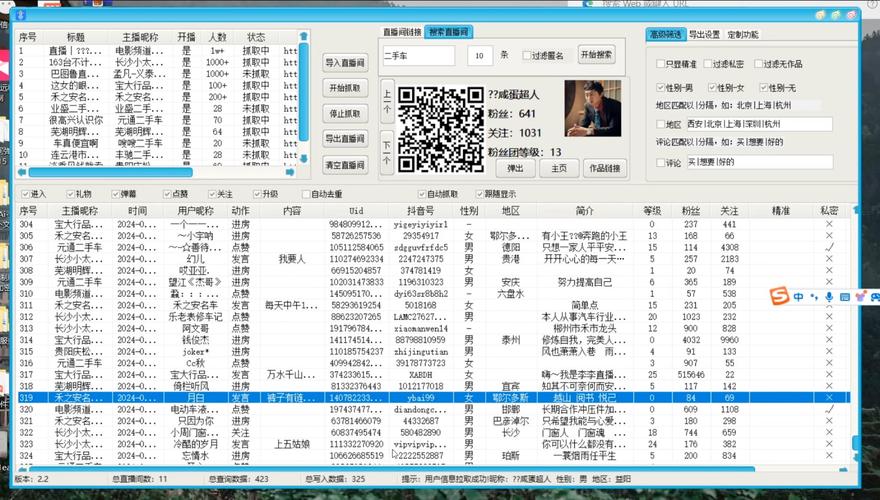This screenshot has width=880, height=500.
Task: Select highlighted row 319 user 月白
Action: point(432,397)
